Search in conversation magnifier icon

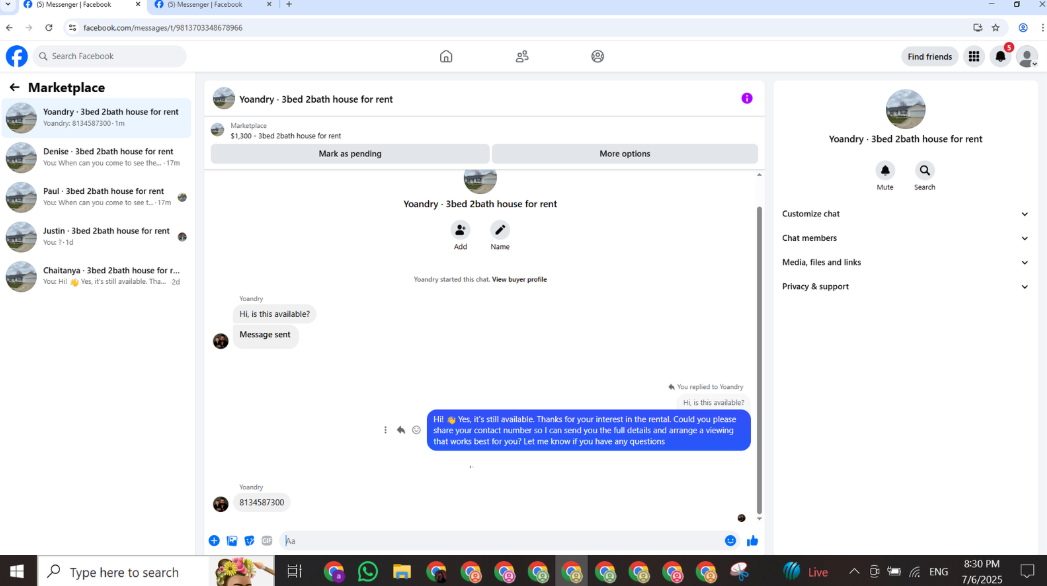pos(925,171)
